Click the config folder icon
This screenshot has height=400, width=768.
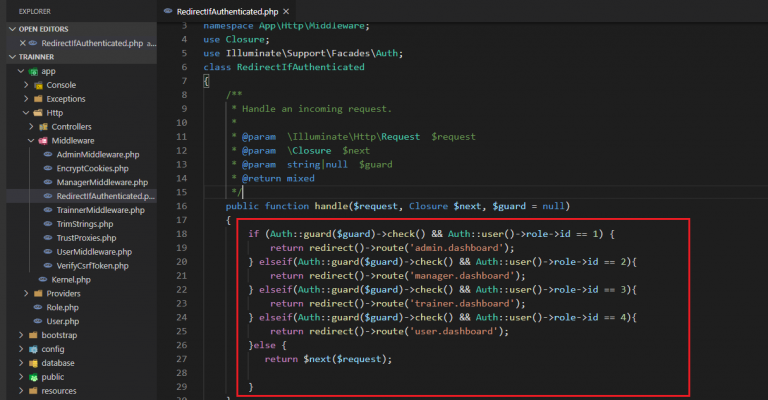click(33, 349)
